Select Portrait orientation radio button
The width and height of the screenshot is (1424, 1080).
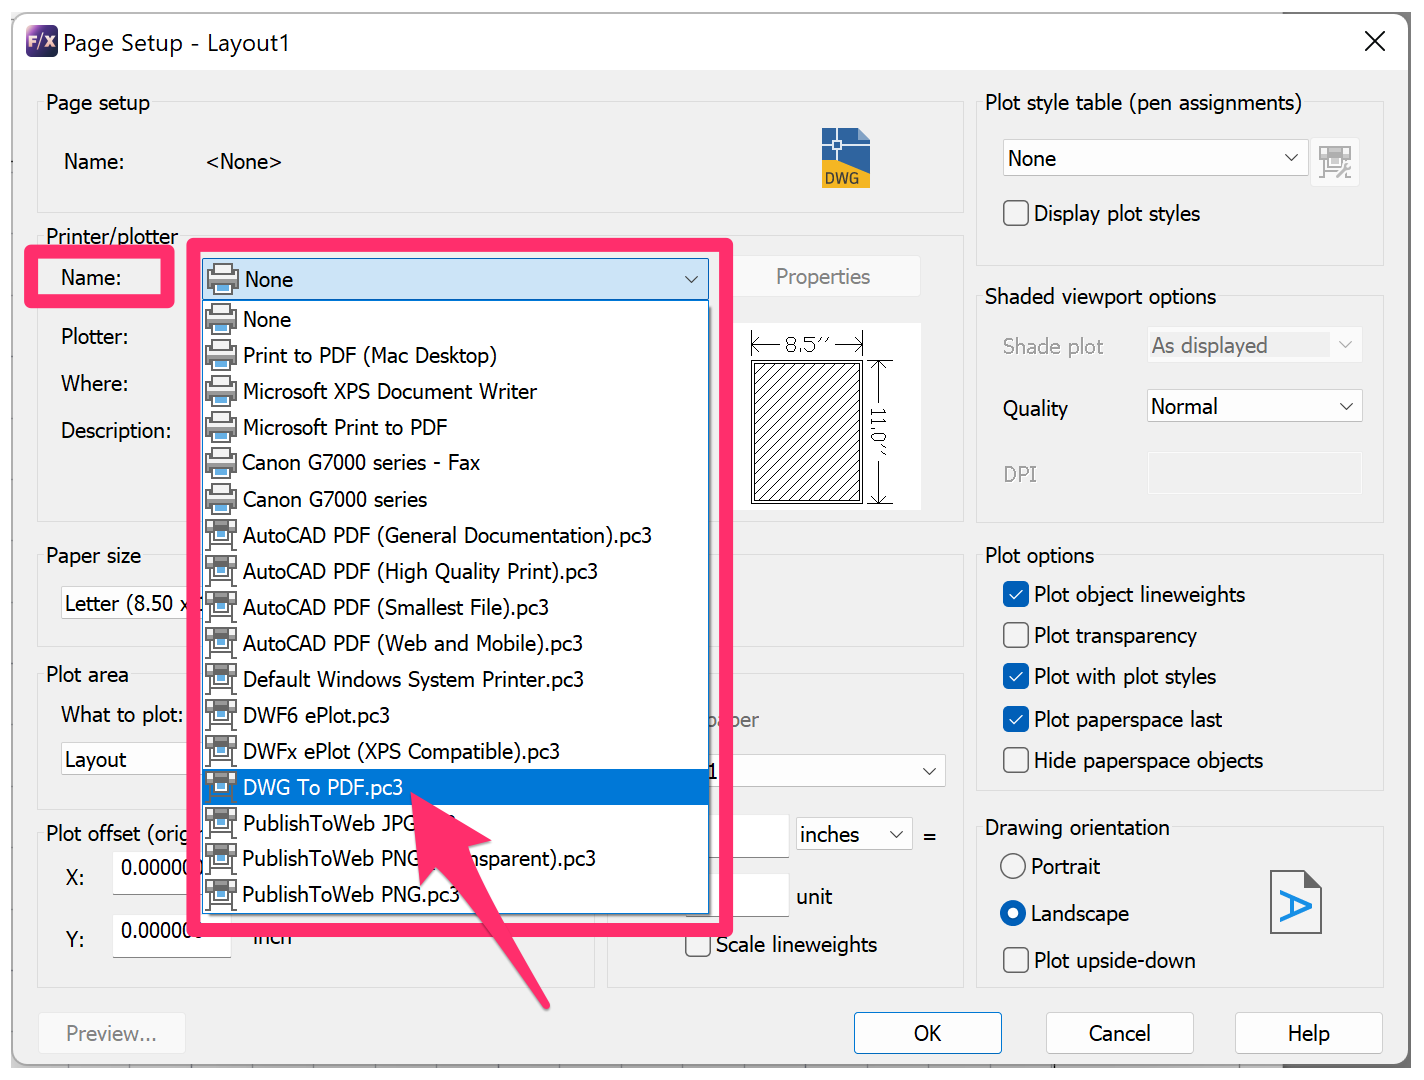click(x=1013, y=867)
